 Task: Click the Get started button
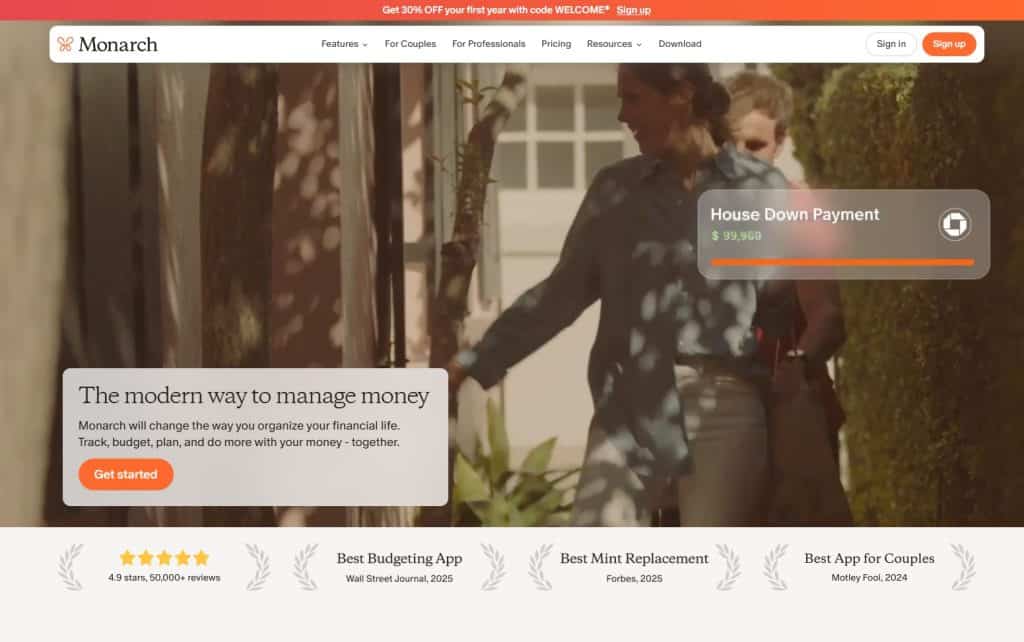[125, 474]
